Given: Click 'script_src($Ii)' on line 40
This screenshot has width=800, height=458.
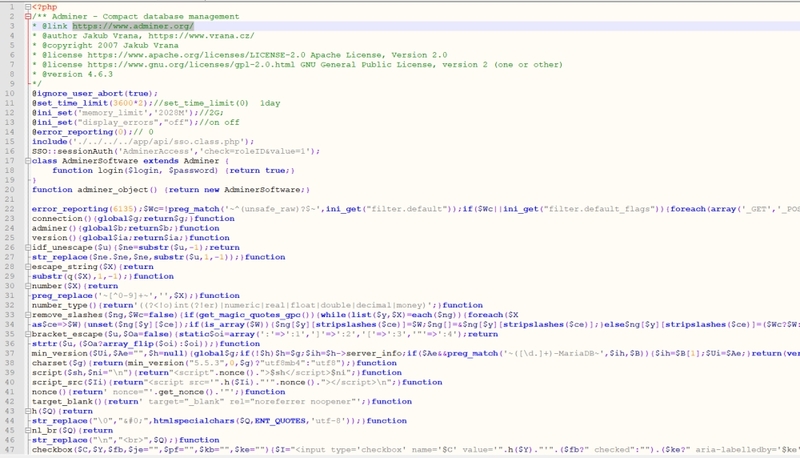Looking at the screenshot, I should pyautogui.click(x=69, y=383).
